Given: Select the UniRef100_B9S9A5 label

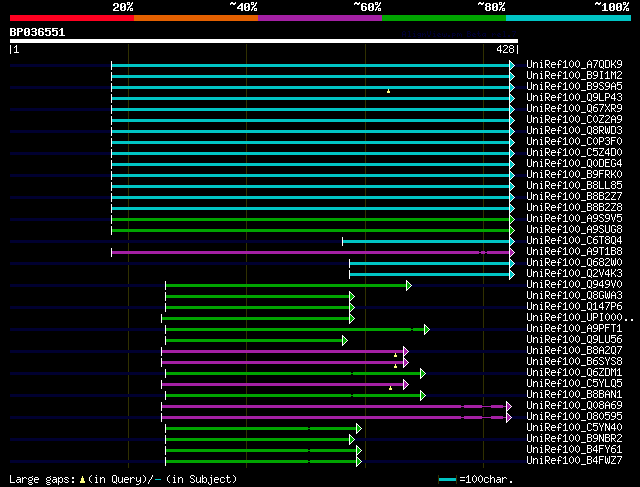Looking at the screenshot, I should coord(574,87).
